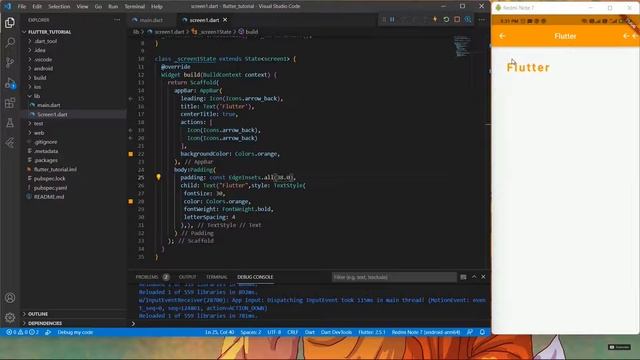Screen dimensions: 640x360
Task: Click the editor minimap
Action: point(462,46)
